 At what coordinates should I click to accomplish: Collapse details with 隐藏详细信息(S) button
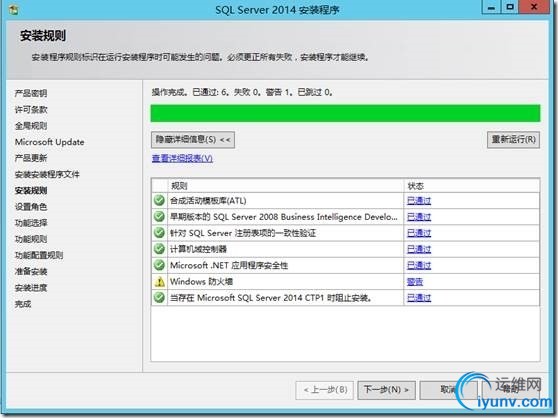193,139
